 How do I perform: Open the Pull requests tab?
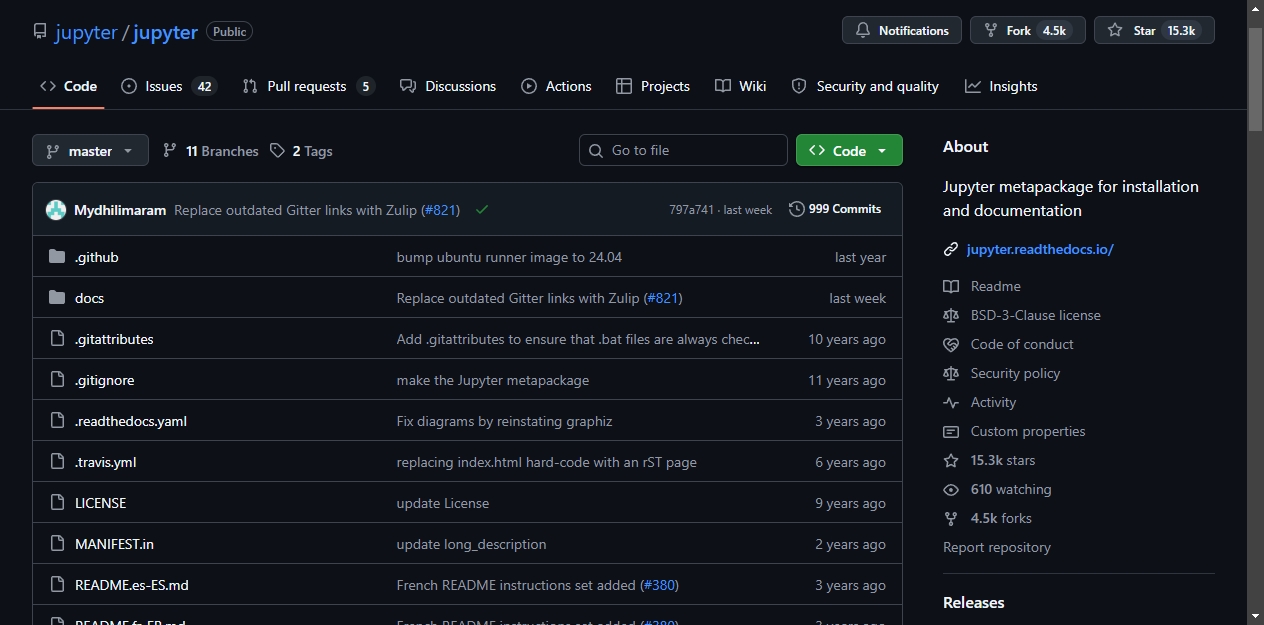[308, 86]
